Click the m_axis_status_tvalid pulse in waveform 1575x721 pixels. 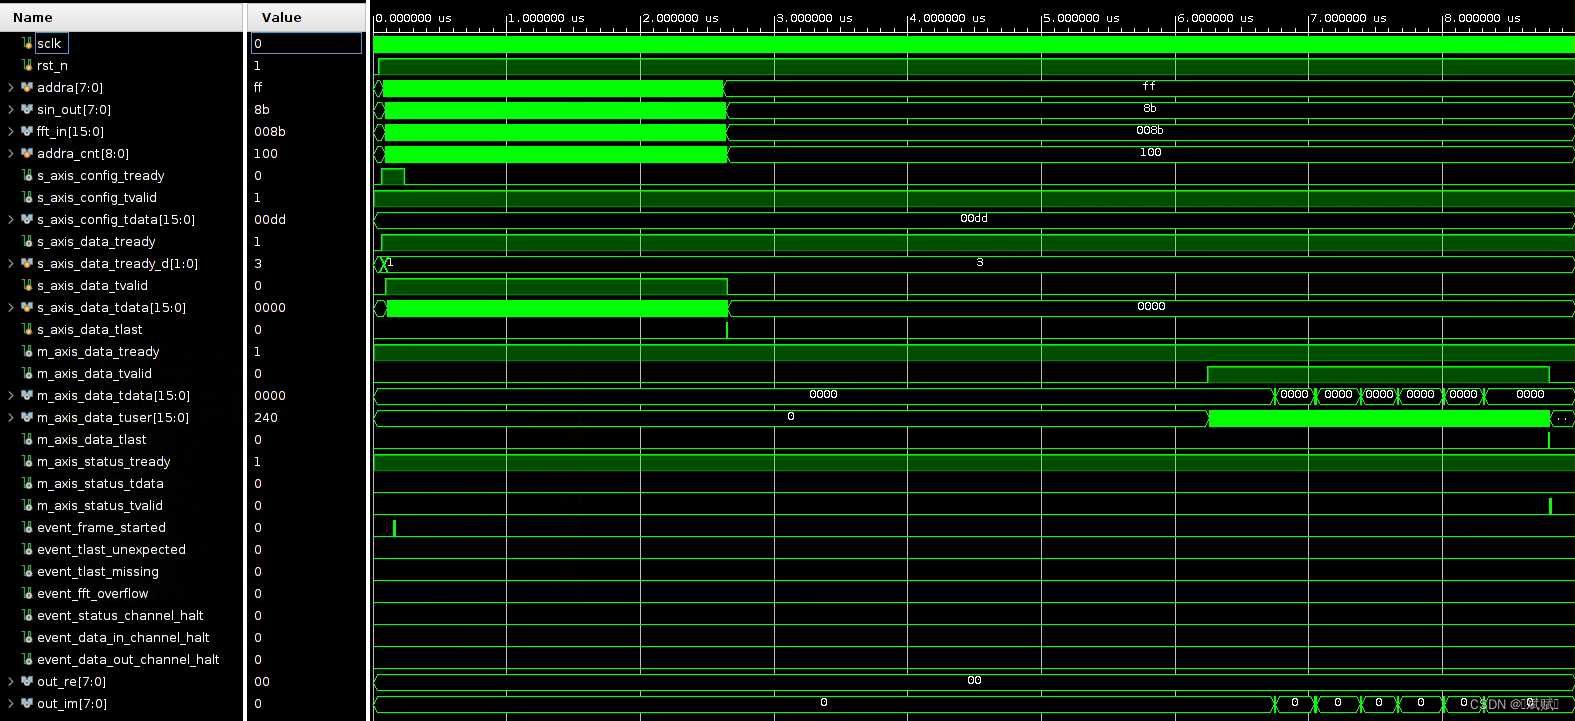1550,506
